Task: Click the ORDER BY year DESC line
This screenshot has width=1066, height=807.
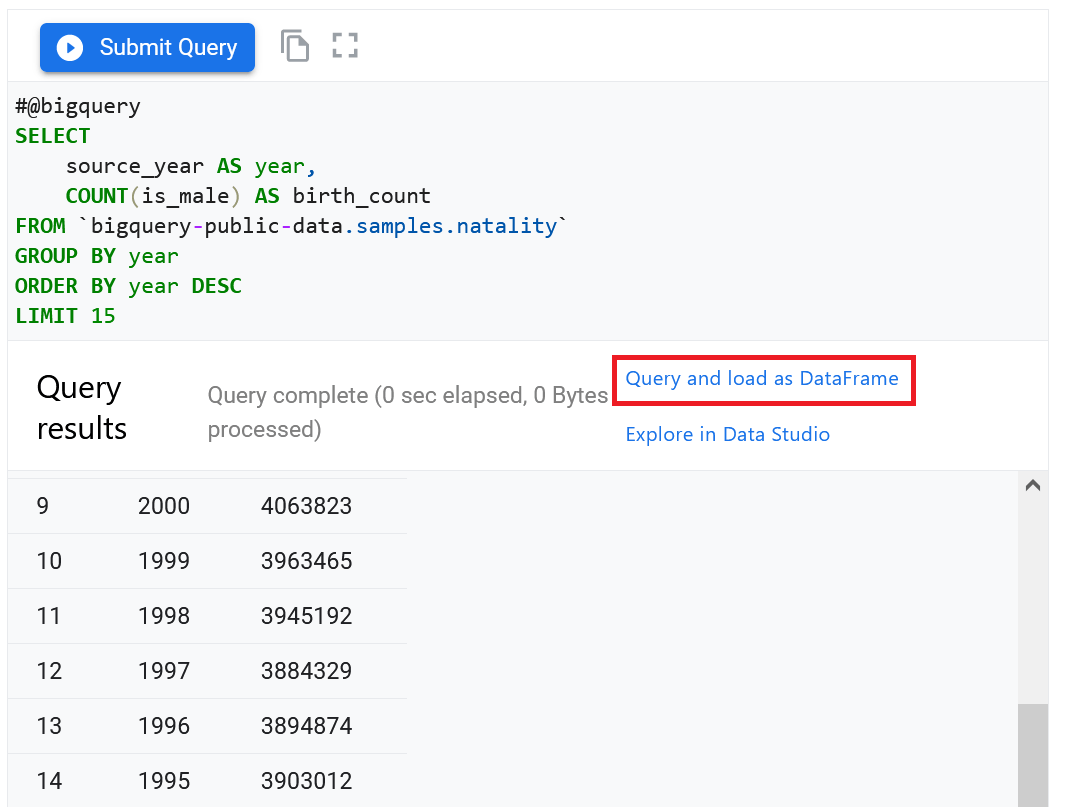Action: [128, 286]
